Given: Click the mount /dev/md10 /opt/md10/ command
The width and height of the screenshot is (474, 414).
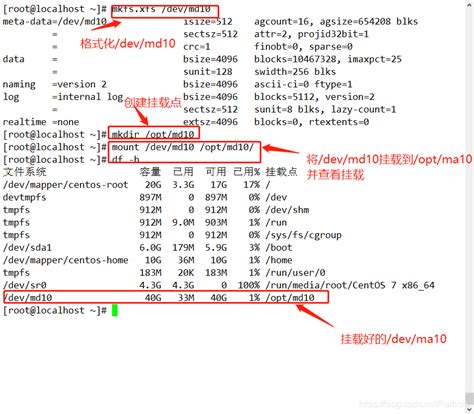Looking at the screenshot, I should pos(183,147).
